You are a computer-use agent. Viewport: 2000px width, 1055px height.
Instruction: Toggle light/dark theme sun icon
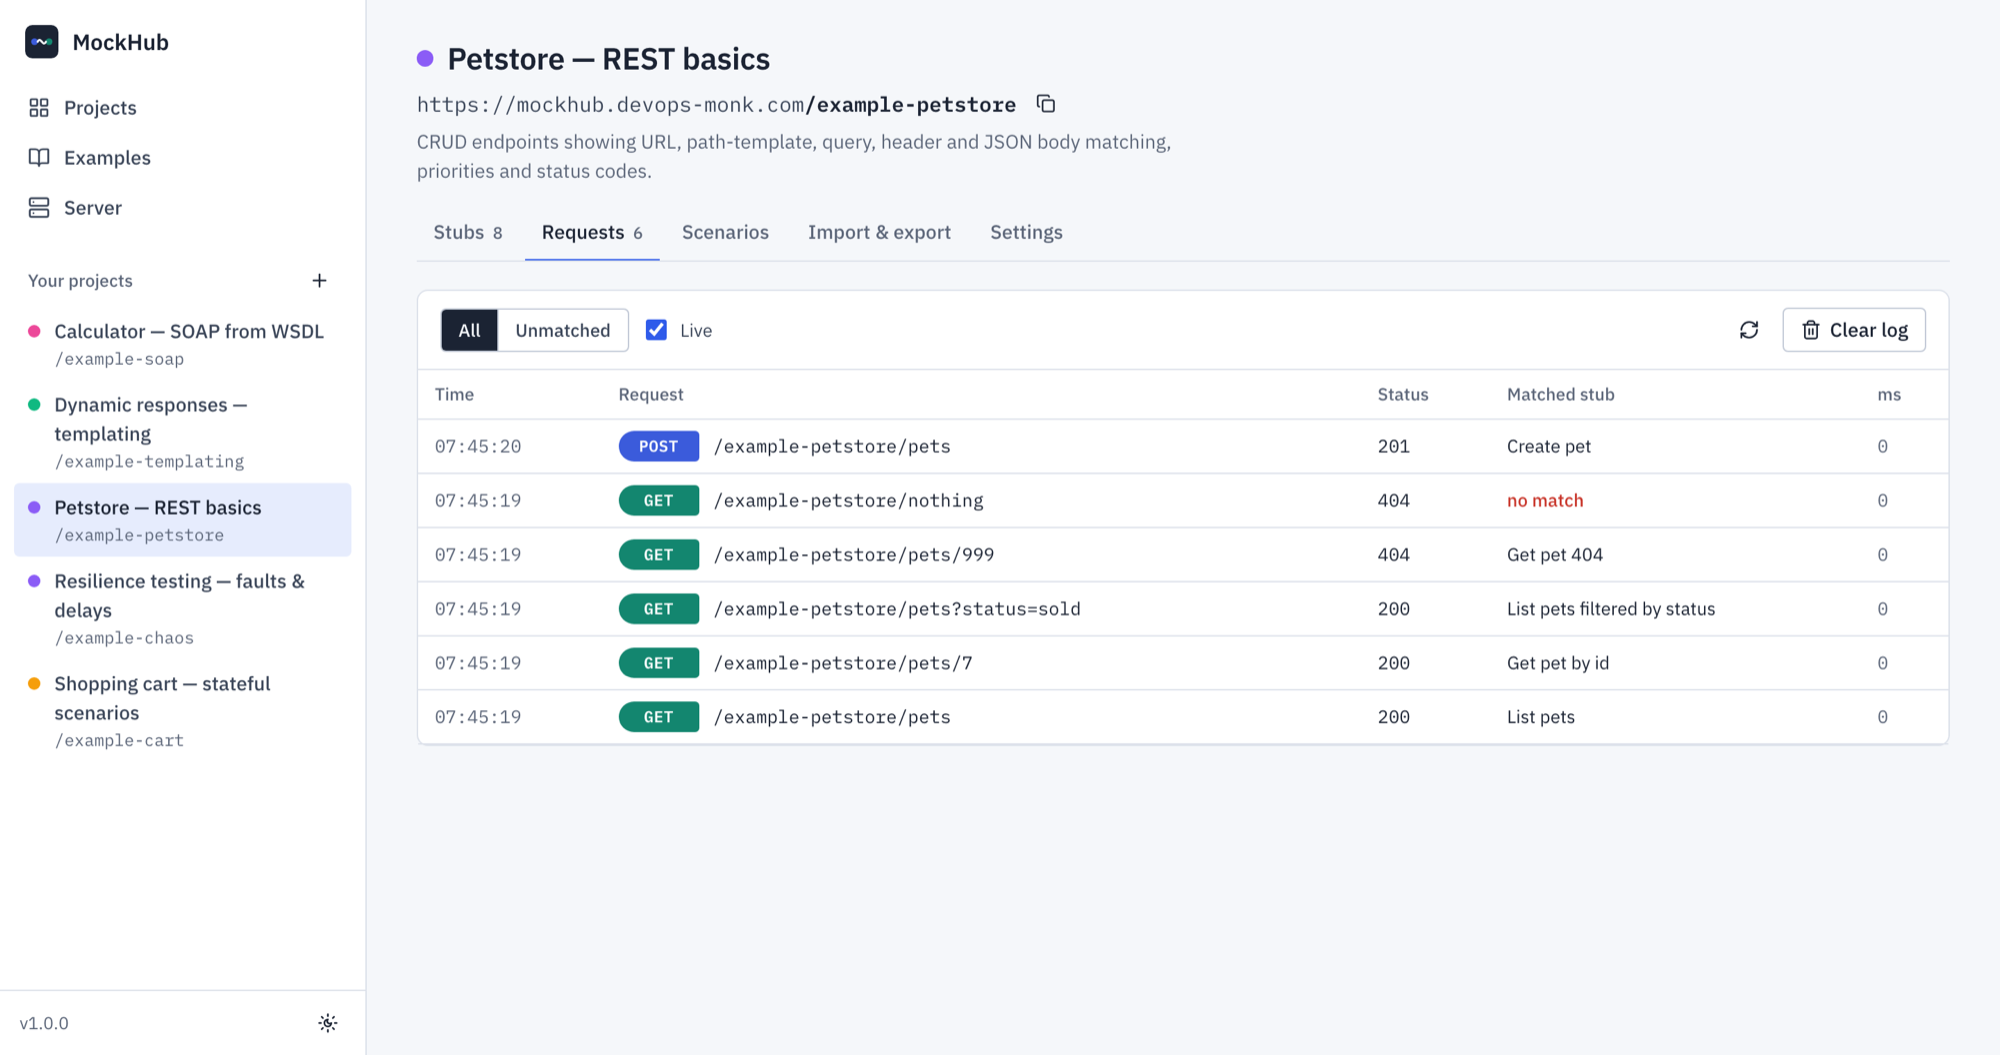(328, 1023)
